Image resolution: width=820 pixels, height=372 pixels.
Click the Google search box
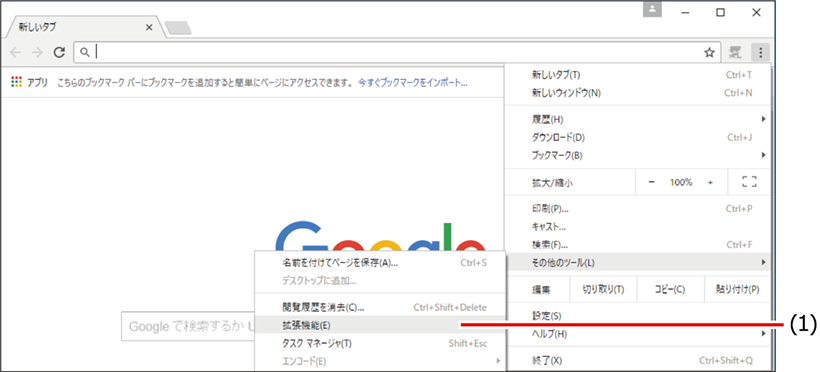(187, 326)
